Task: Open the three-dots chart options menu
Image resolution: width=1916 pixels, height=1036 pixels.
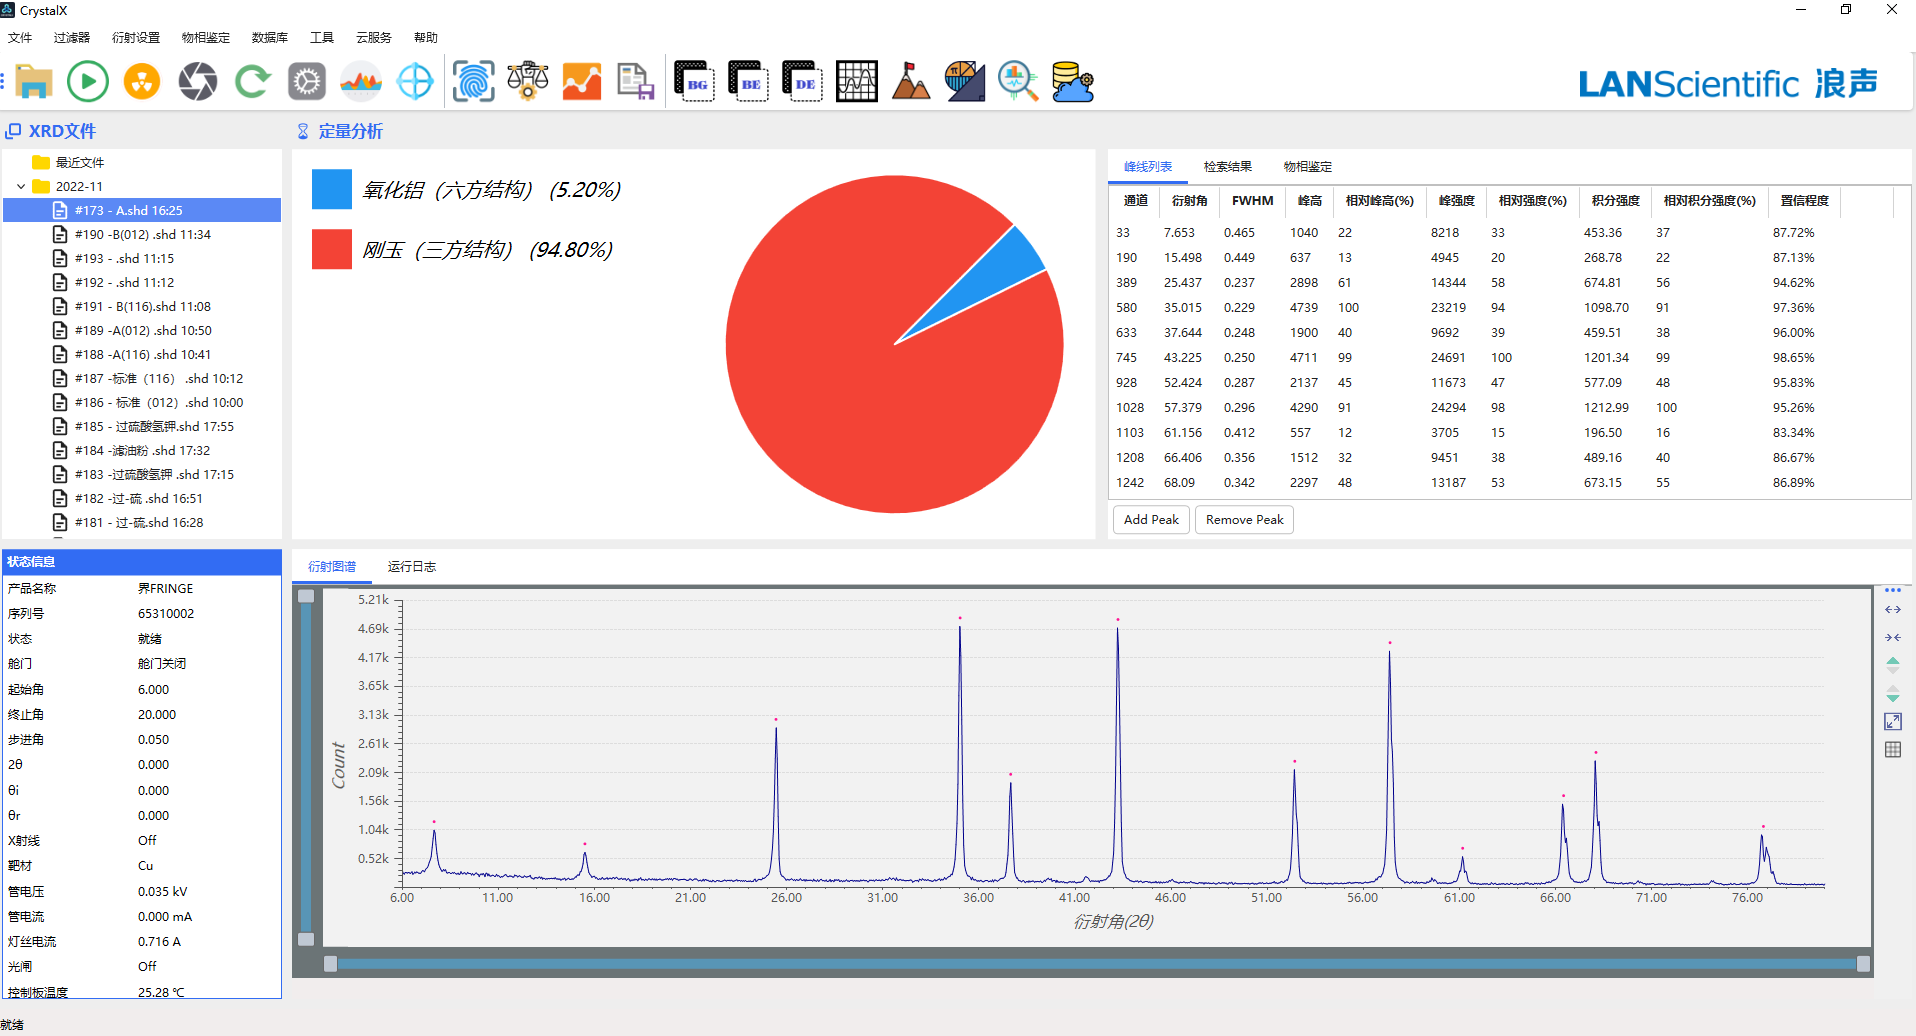Action: point(1893,590)
